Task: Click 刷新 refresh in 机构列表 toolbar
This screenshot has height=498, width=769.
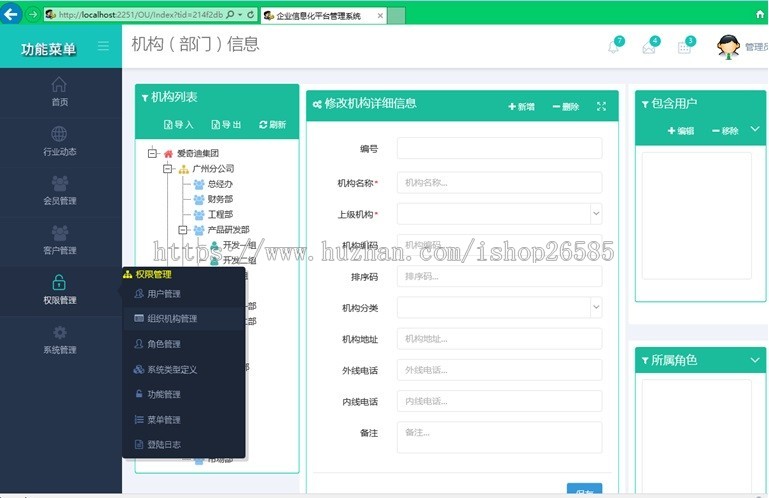Action: (272, 125)
